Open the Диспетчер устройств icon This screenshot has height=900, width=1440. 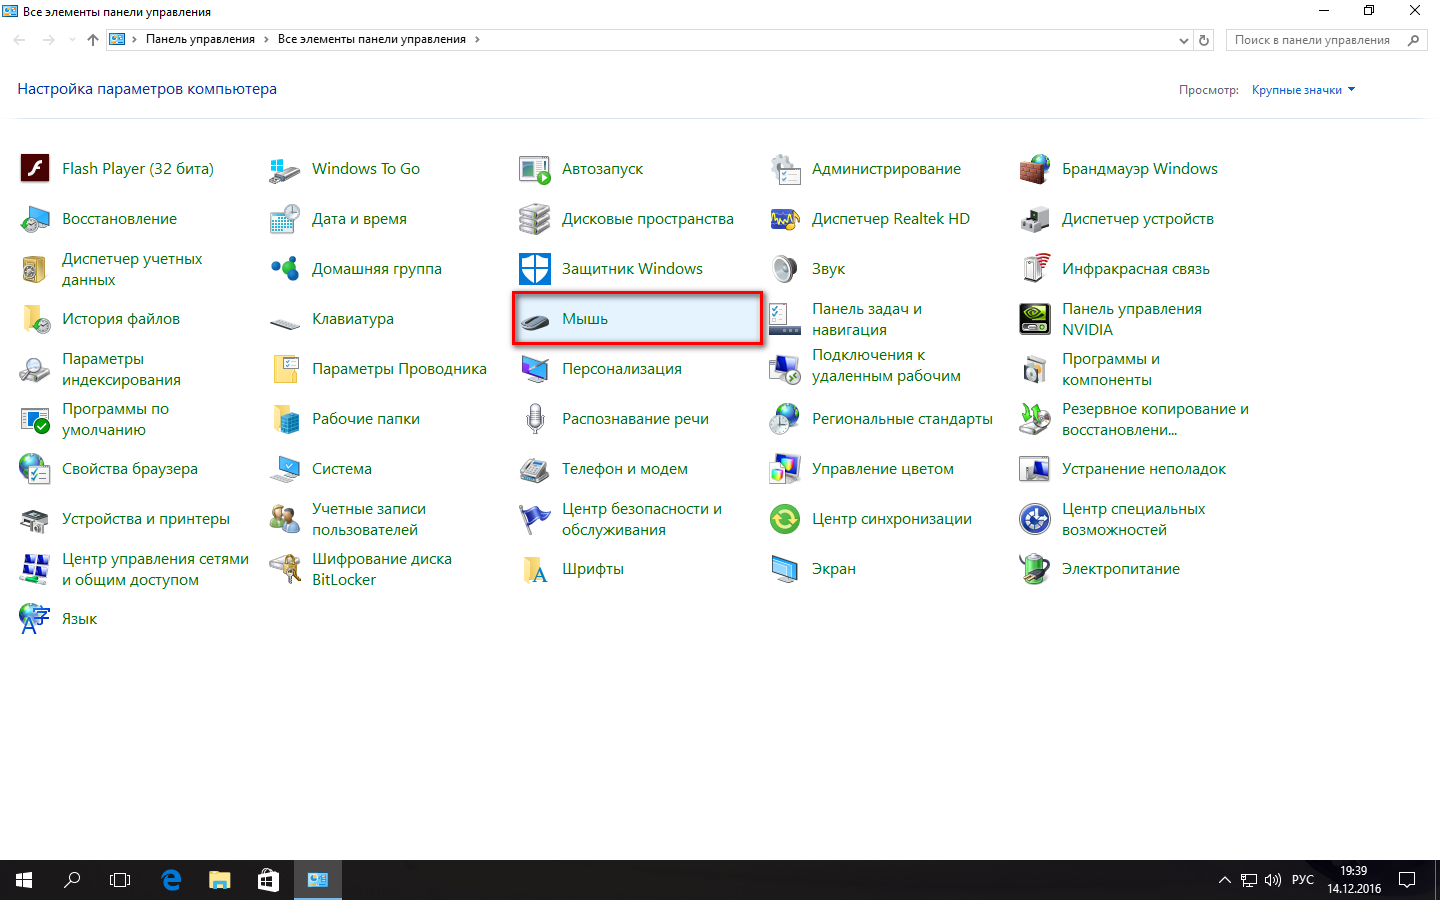pos(1035,219)
